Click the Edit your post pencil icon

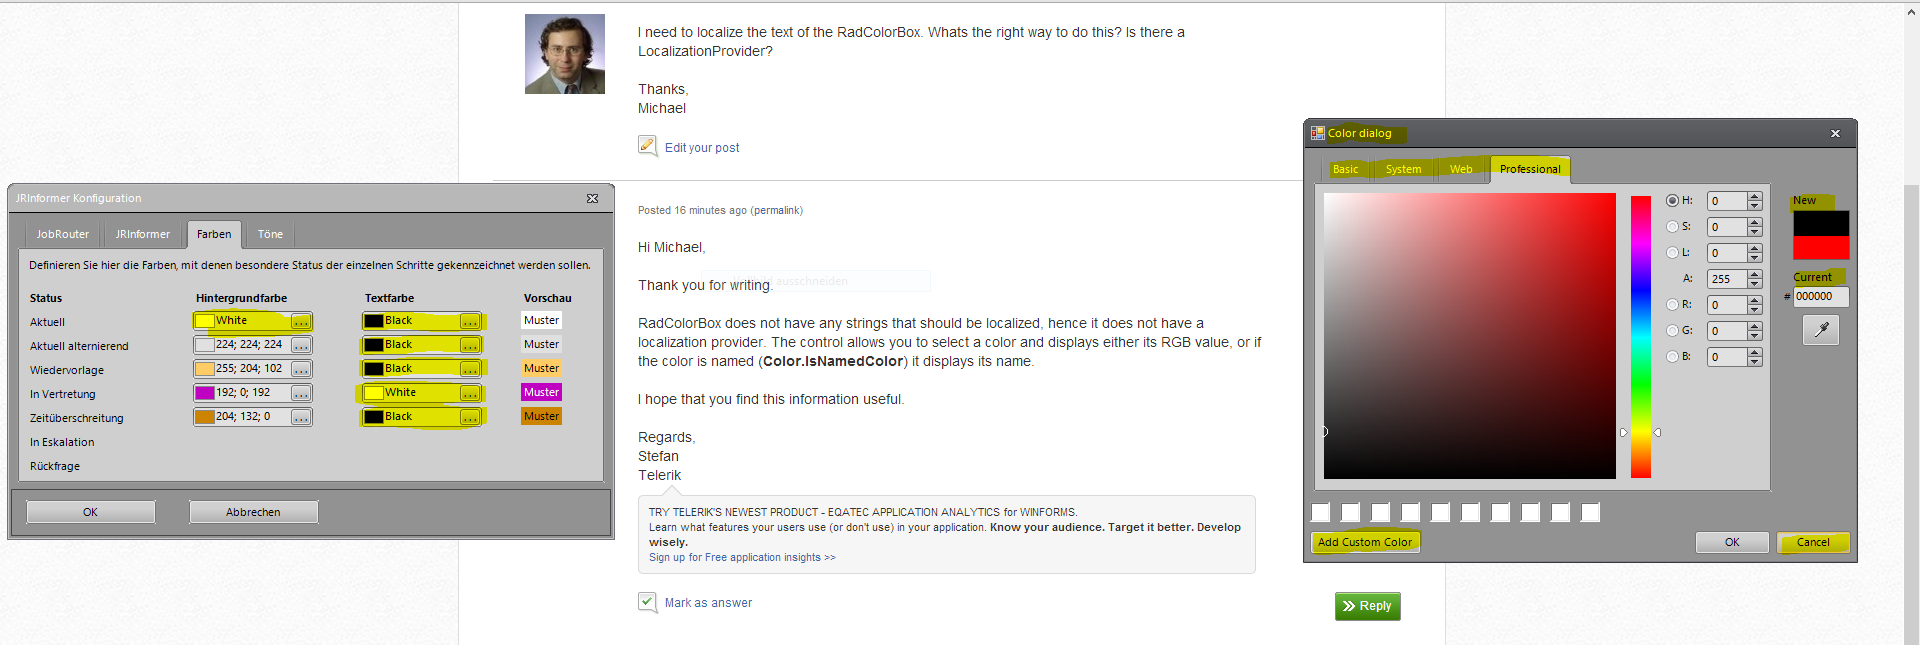pos(648,146)
